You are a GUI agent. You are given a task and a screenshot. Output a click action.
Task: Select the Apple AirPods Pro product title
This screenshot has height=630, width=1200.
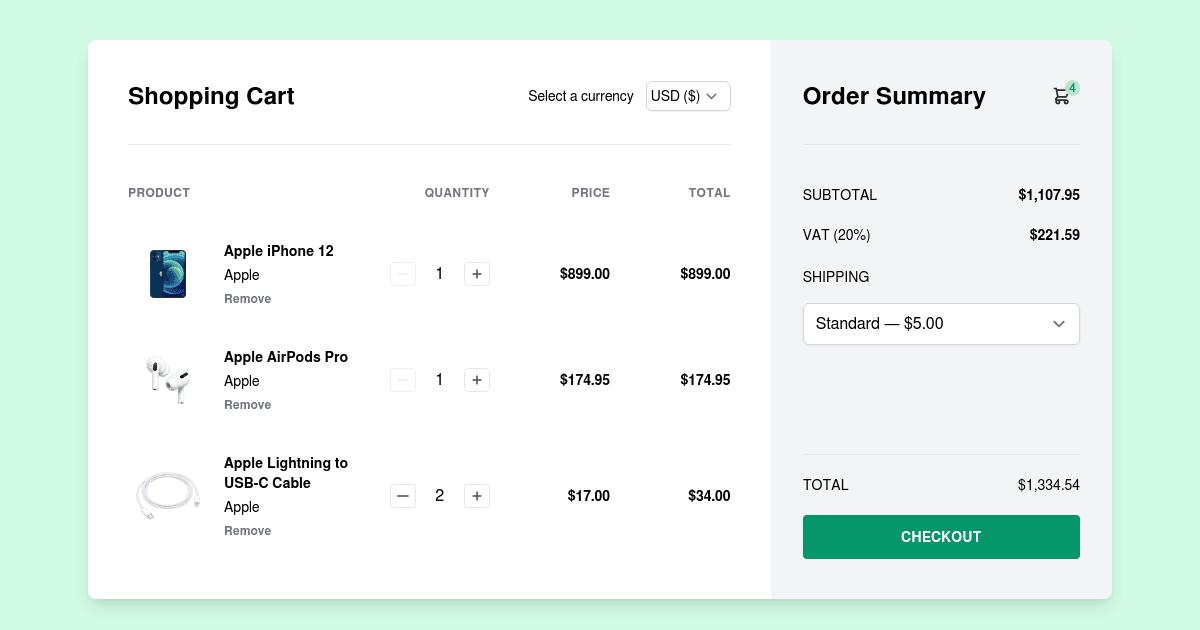pos(286,356)
